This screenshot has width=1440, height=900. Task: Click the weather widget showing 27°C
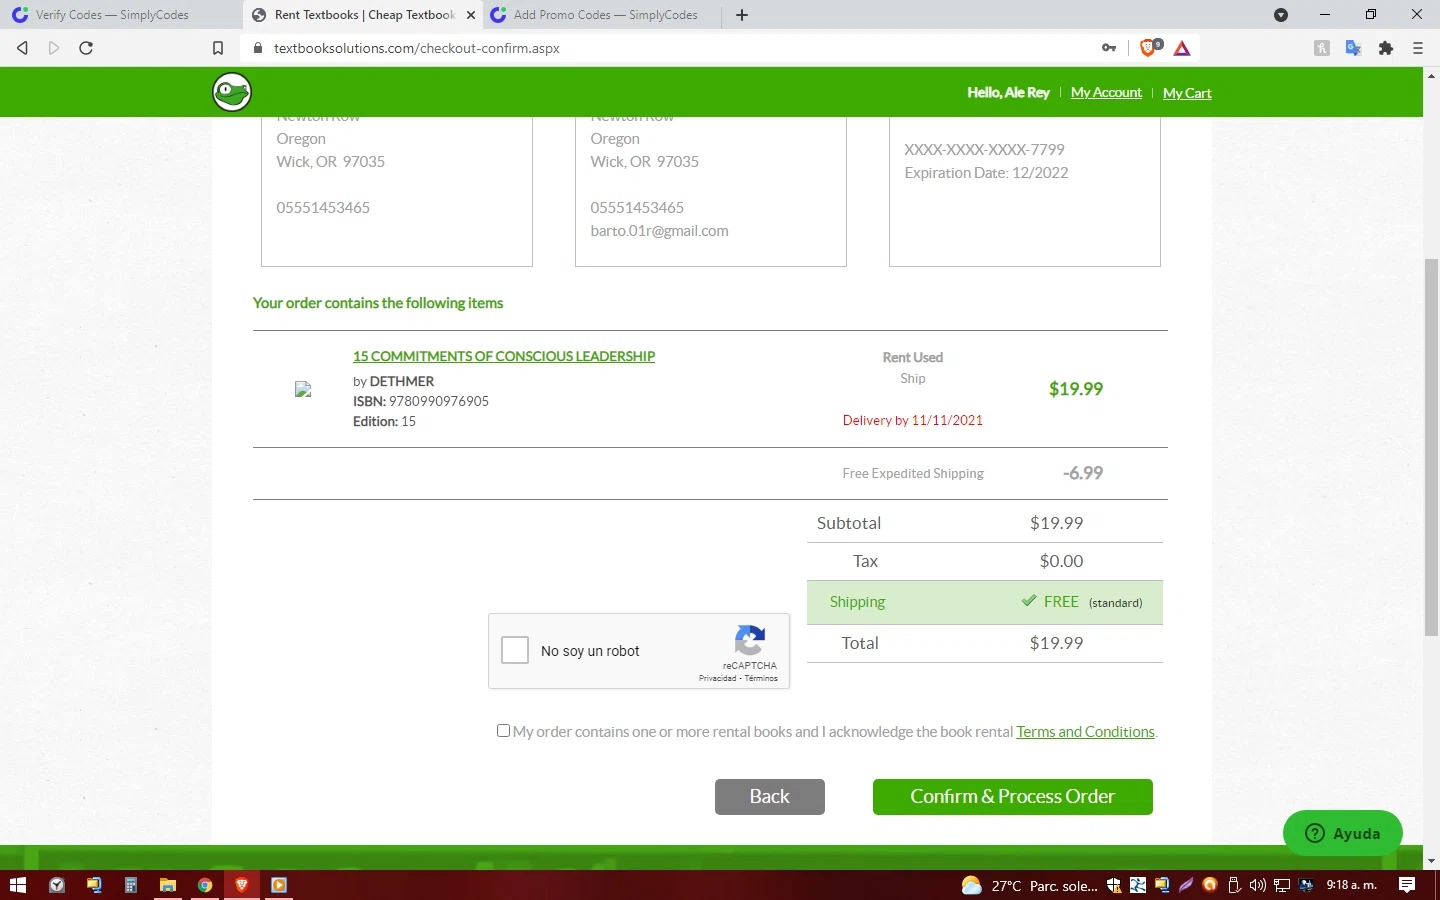click(x=1029, y=886)
